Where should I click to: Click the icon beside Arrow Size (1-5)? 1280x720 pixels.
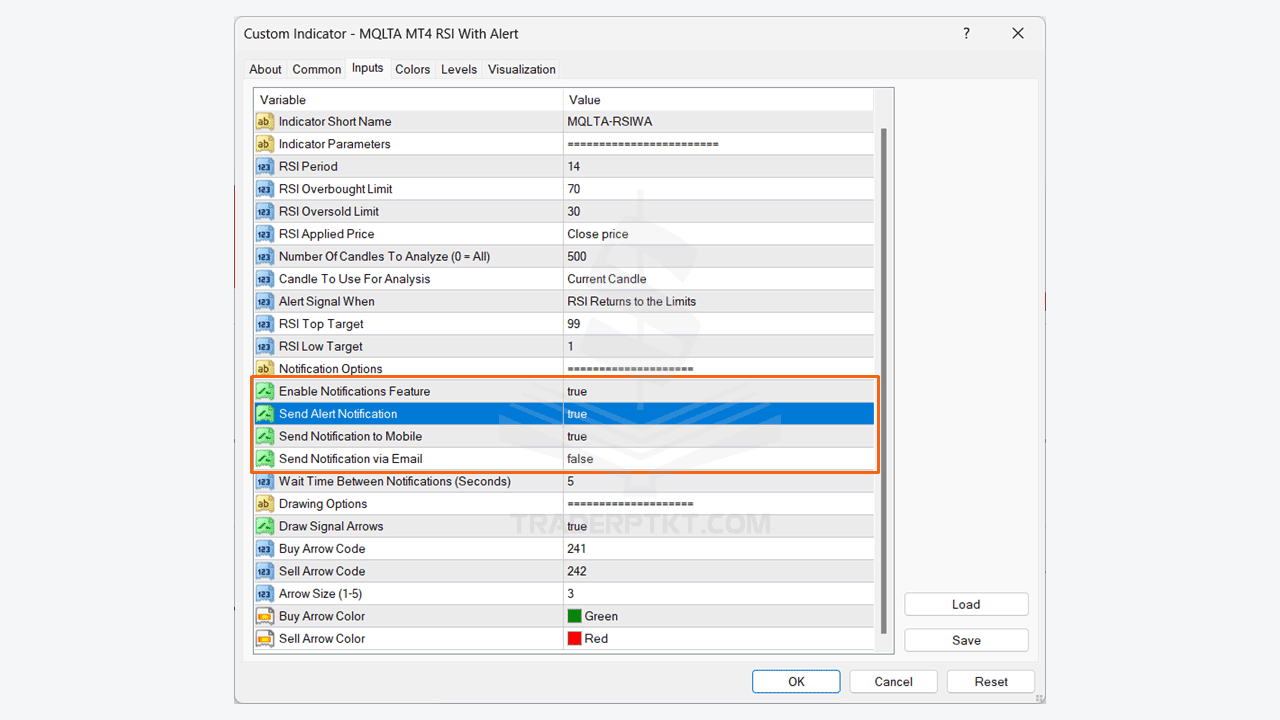coord(265,594)
